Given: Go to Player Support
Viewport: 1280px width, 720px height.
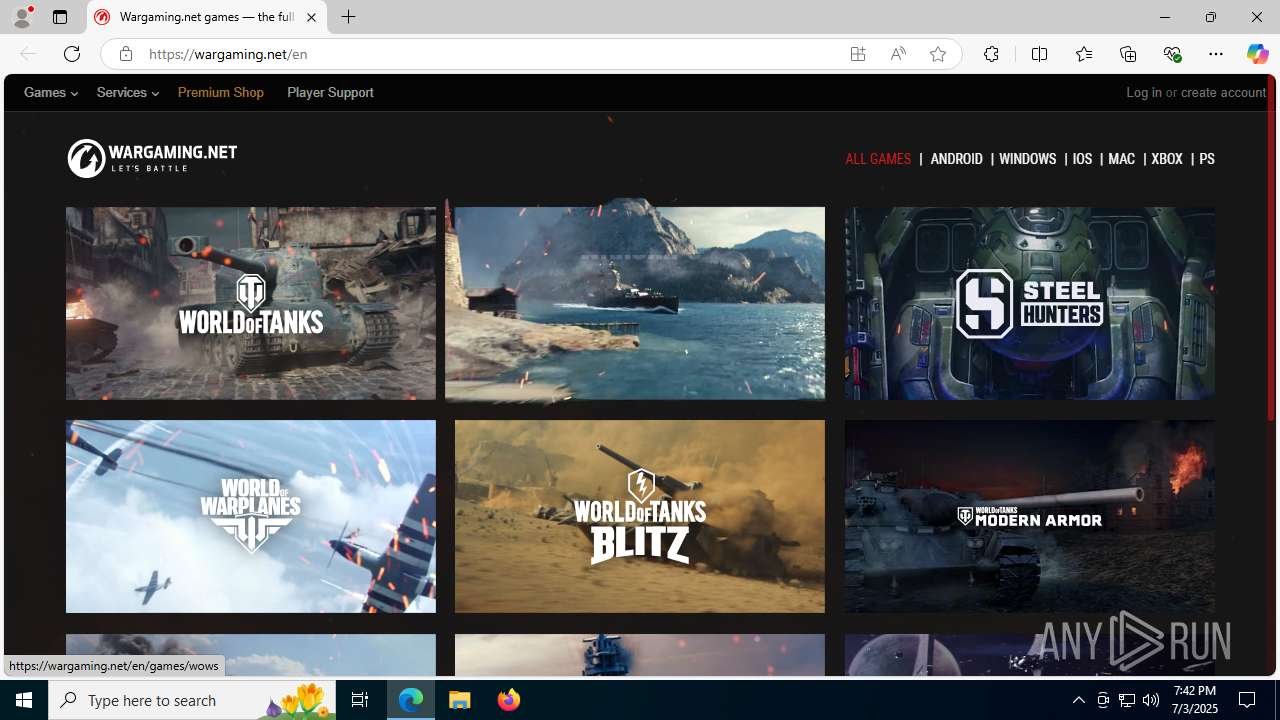Looking at the screenshot, I should tap(330, 92).
